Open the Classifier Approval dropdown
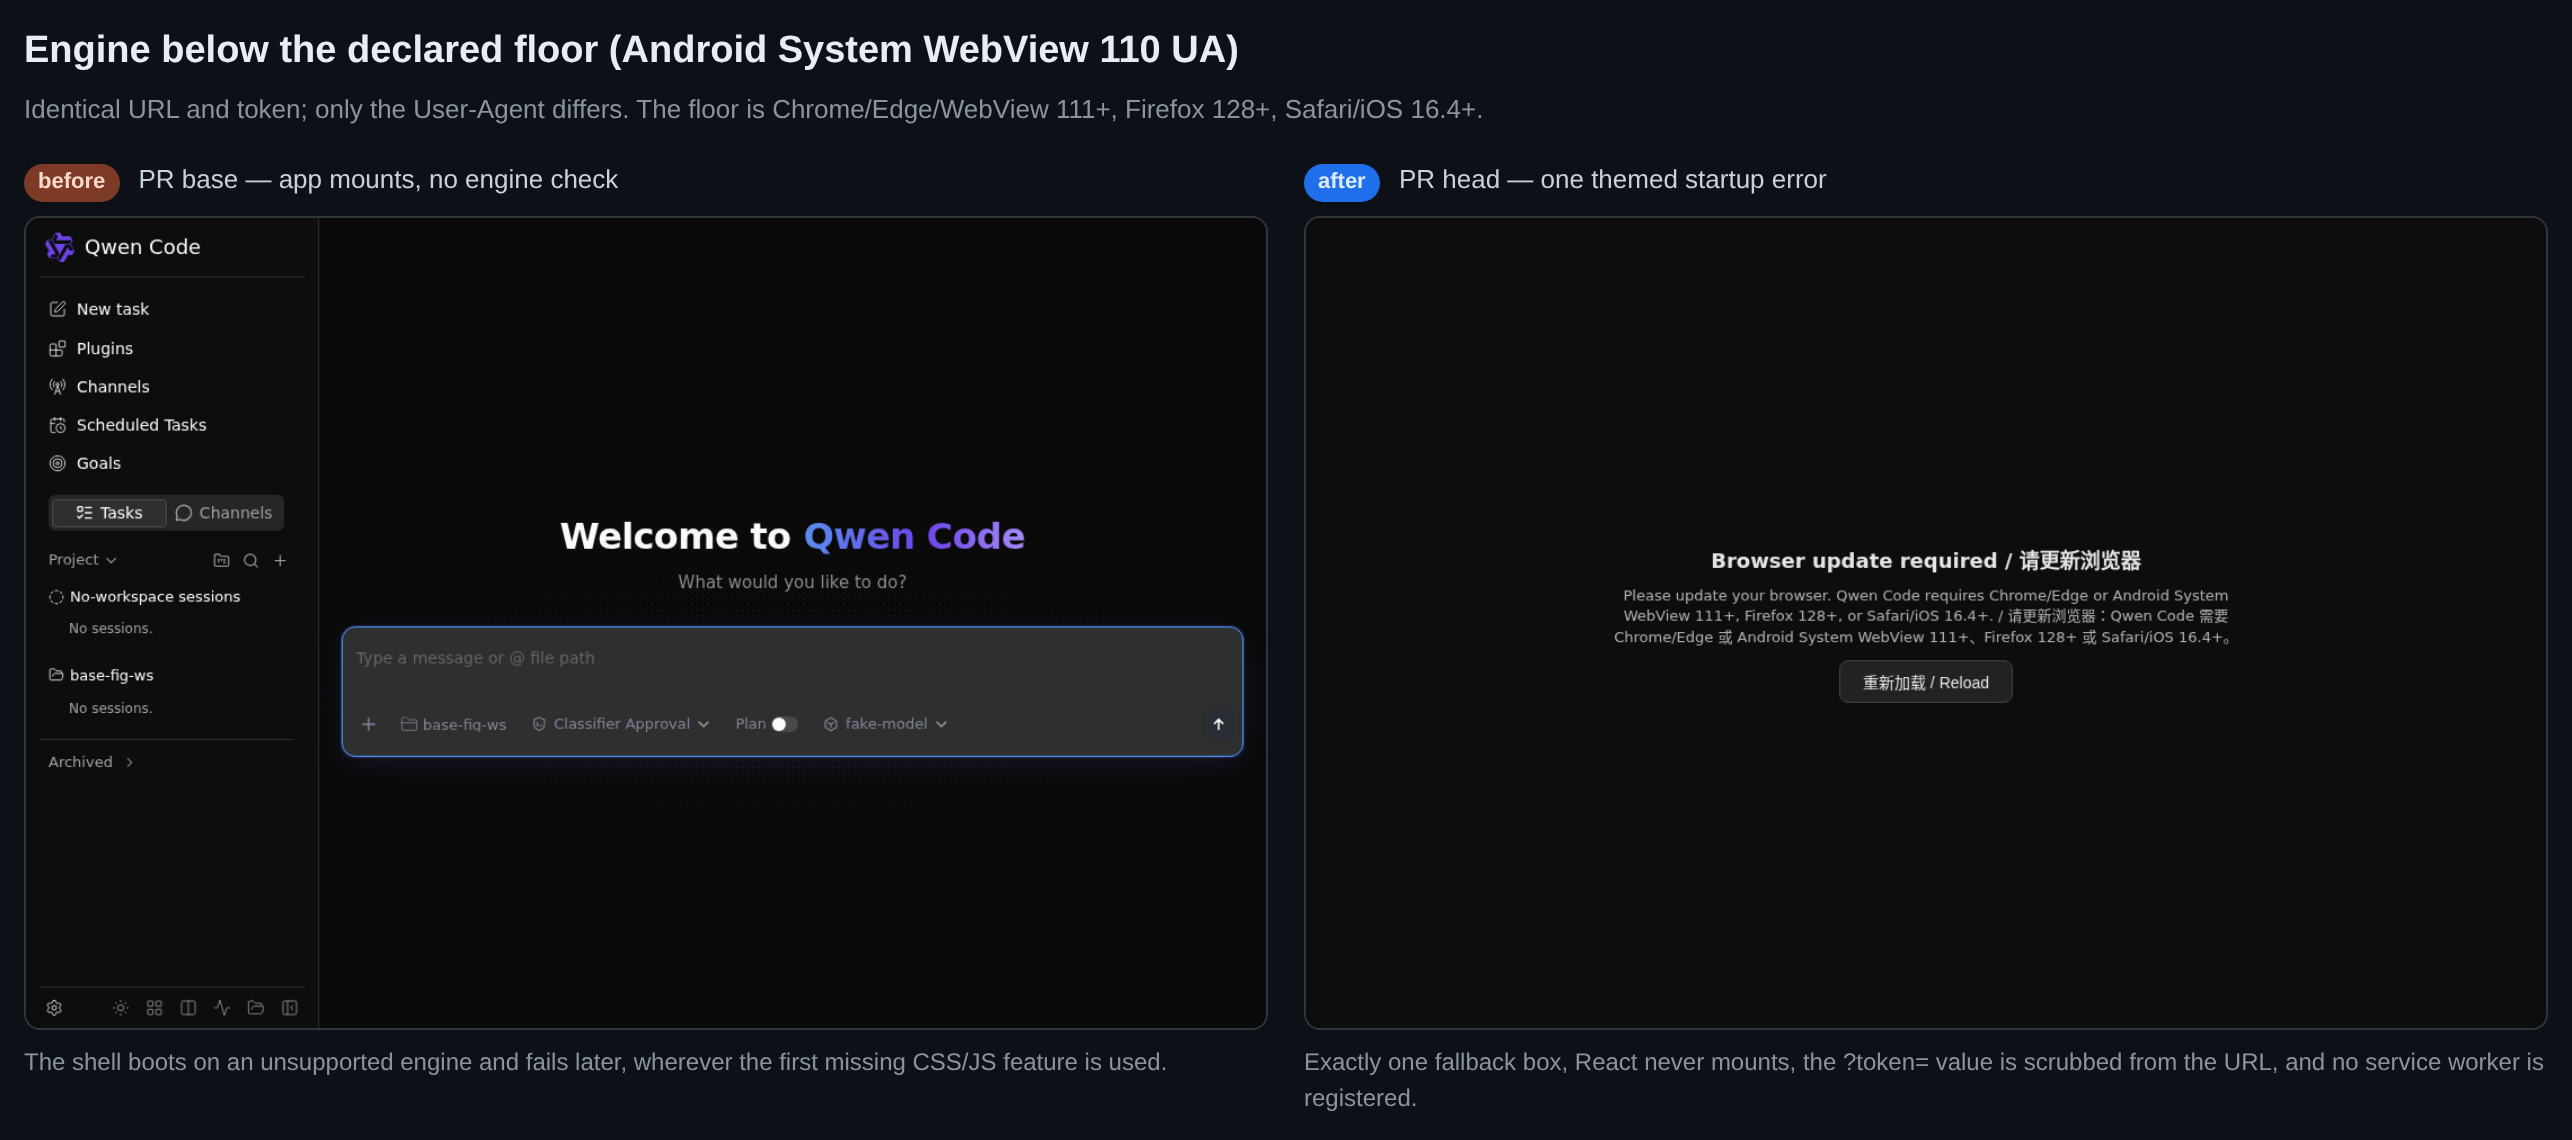The image size is (2572, 1140). 620,724
